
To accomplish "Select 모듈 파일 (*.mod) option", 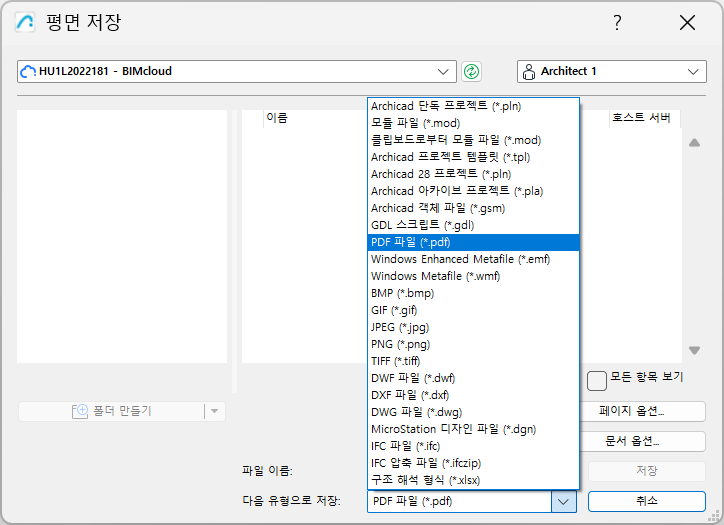I will 473,123.
